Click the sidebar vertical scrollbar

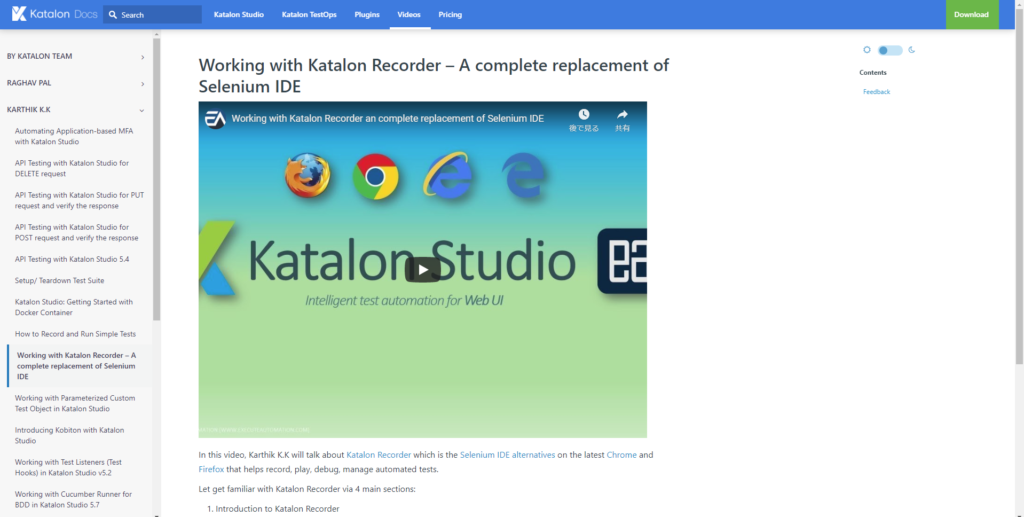point(157,180)
